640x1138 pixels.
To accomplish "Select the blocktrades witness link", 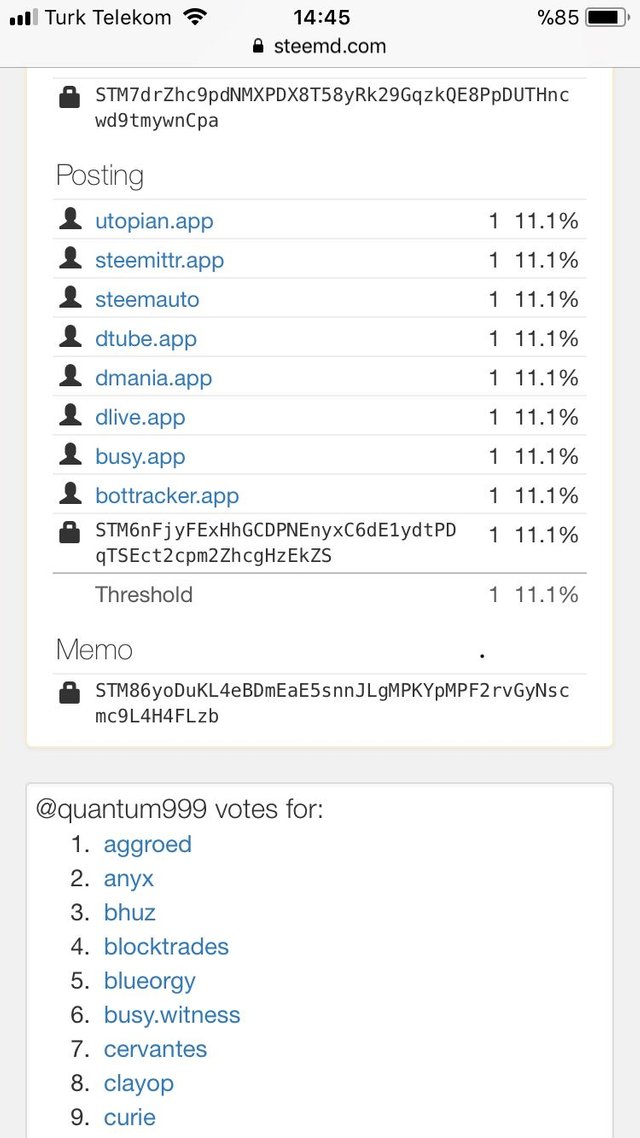I will pos(166,946).
